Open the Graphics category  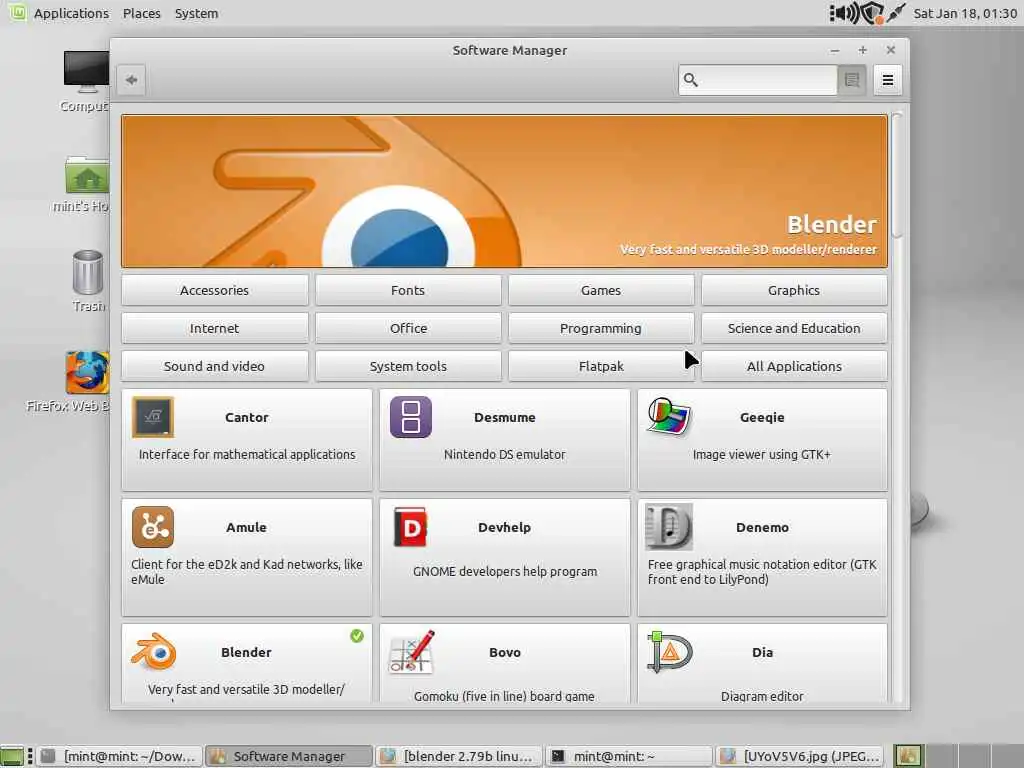pyautogui.click(x=794, y=290)
